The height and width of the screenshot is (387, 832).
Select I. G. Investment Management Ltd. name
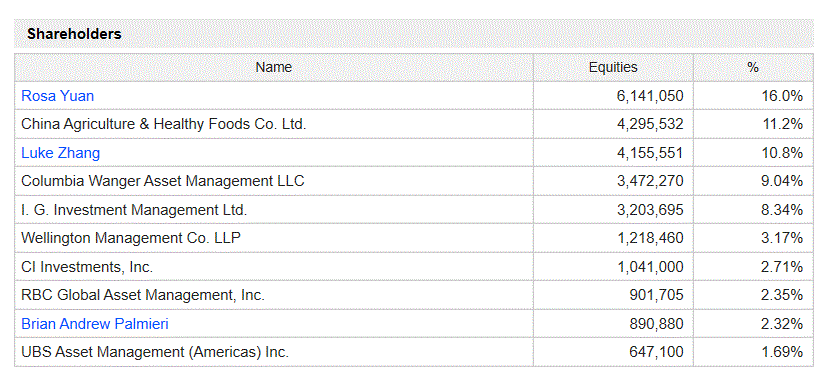click(x=134, y=210)
